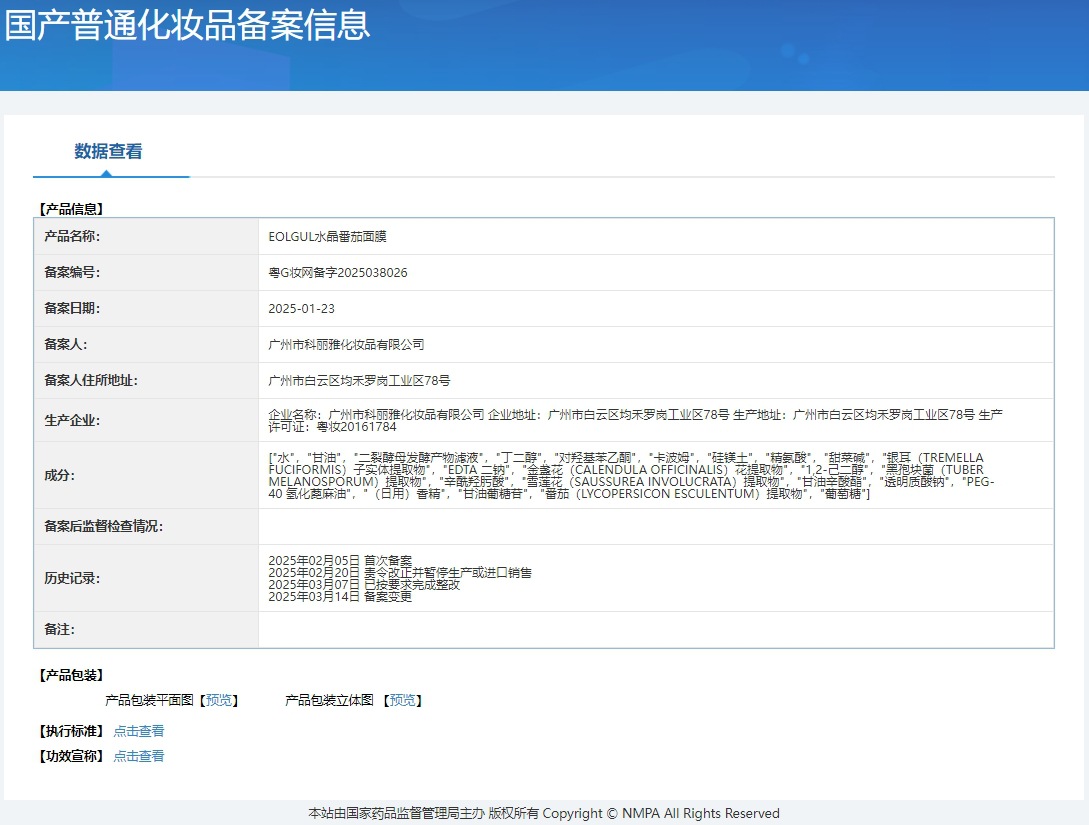Click the 【产品包装】 section heading
Image resolution: width=1089 pixels, height=825 pixels.
click(x=71, y=675)
